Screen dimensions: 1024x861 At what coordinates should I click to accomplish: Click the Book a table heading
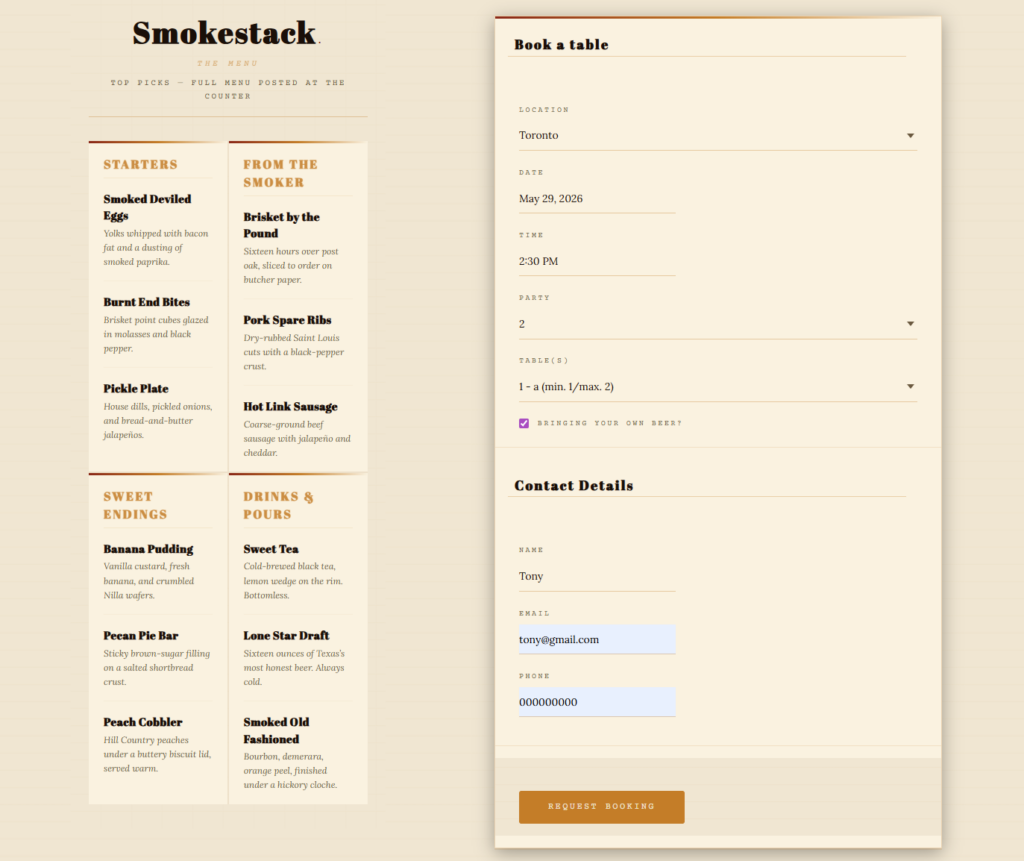tap(561, 44)
